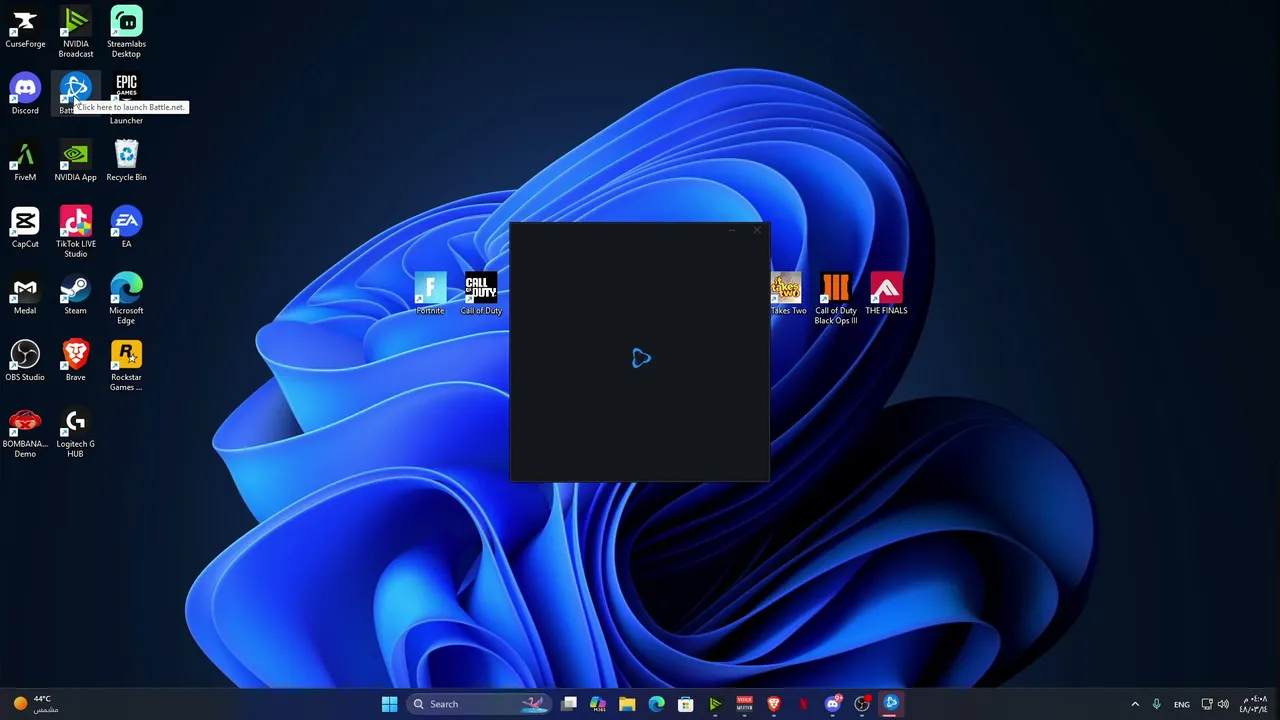This screenshot has width=1280, height=720.
Task: Click the microphone tray icon
Action: point(1157,704)
